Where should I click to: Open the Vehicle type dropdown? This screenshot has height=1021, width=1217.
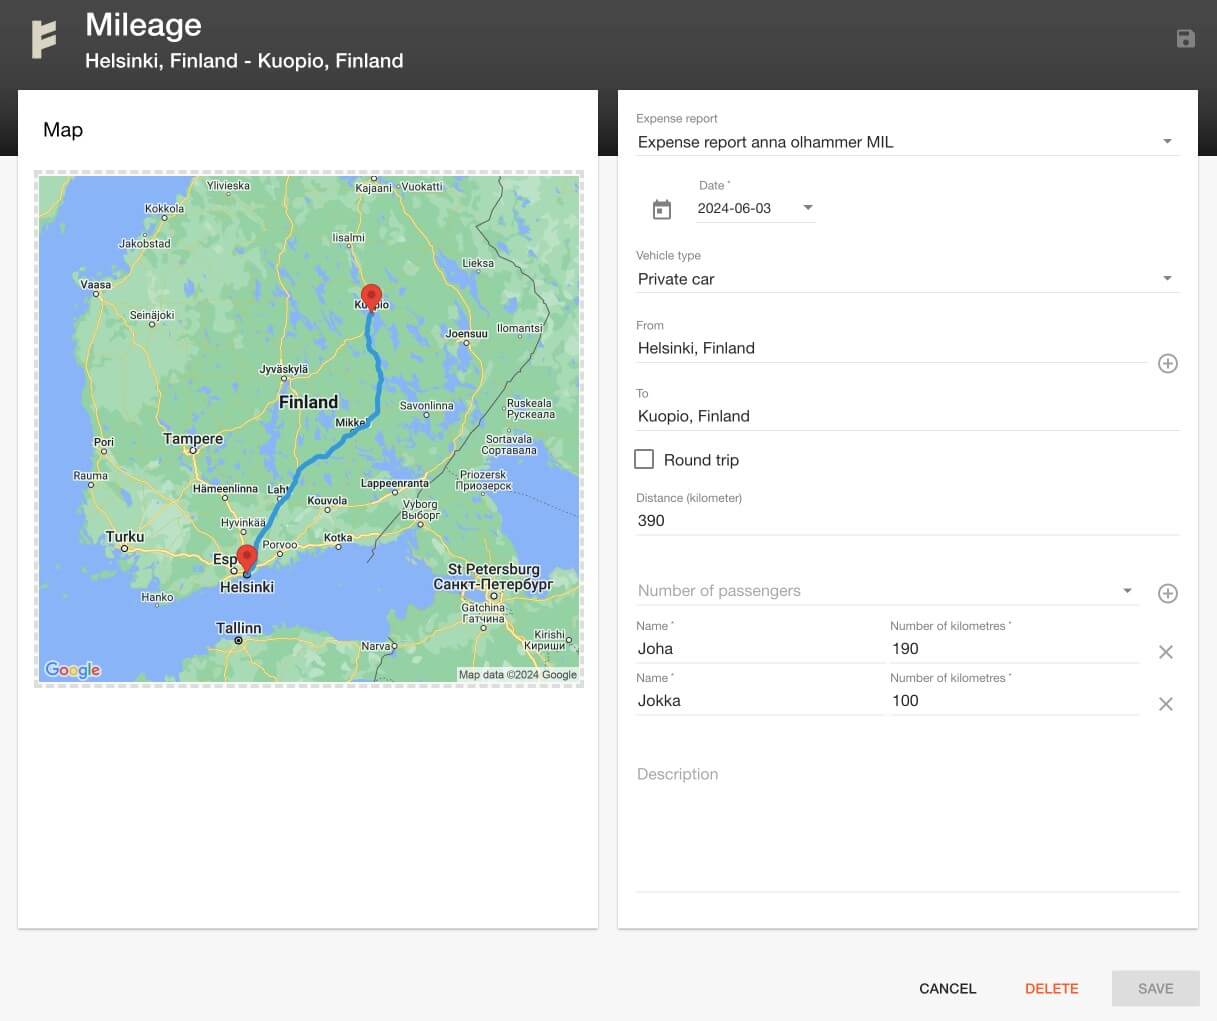(1166, 279)
